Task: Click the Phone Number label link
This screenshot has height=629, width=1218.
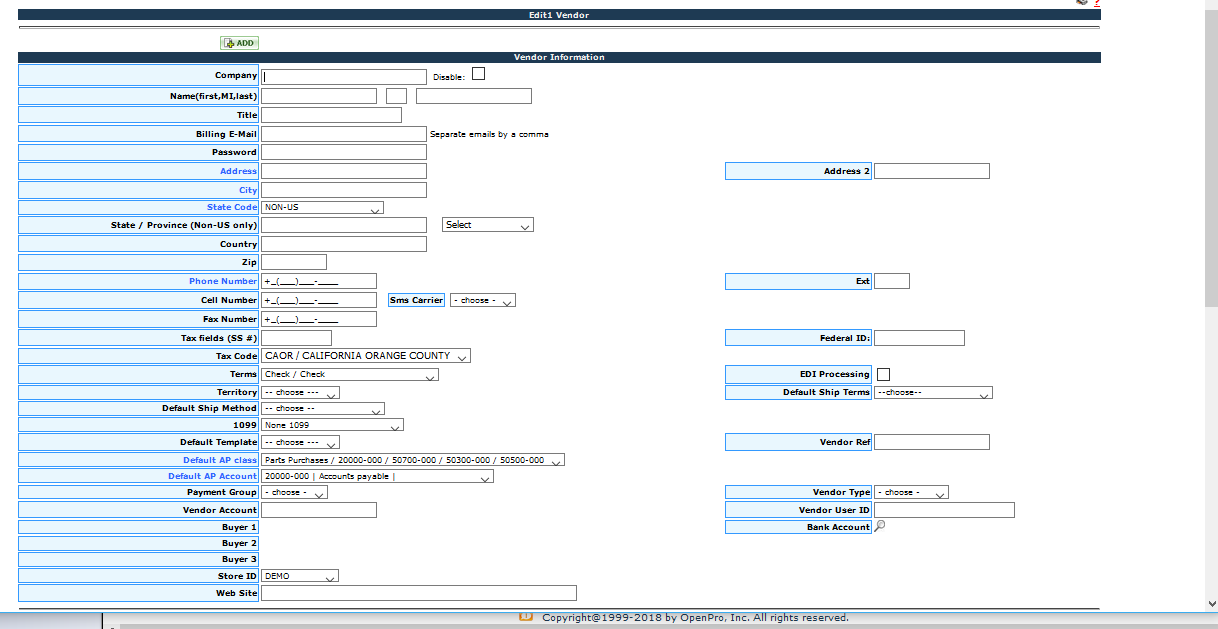Action: coord(223,281)
